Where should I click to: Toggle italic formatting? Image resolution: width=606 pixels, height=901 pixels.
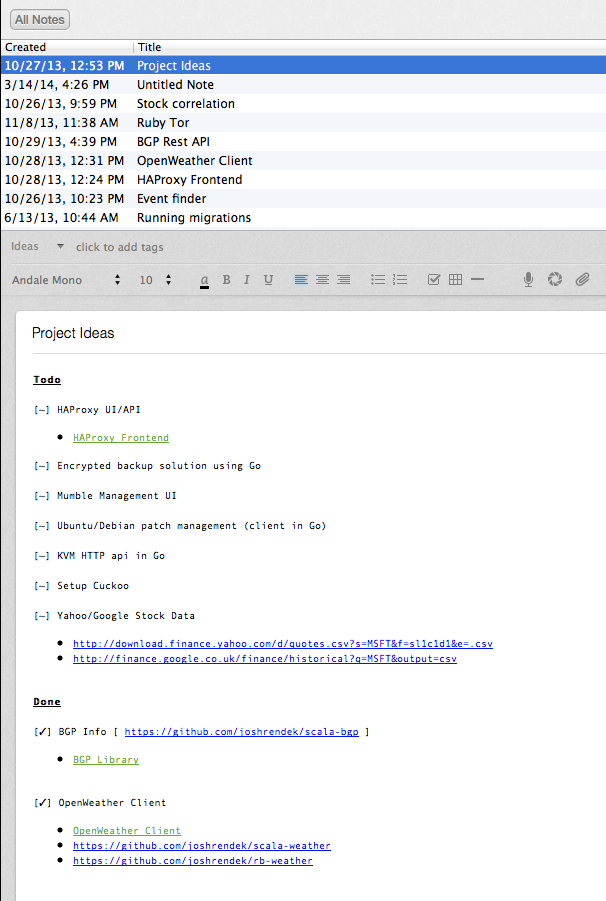click(x=246, y=280)
